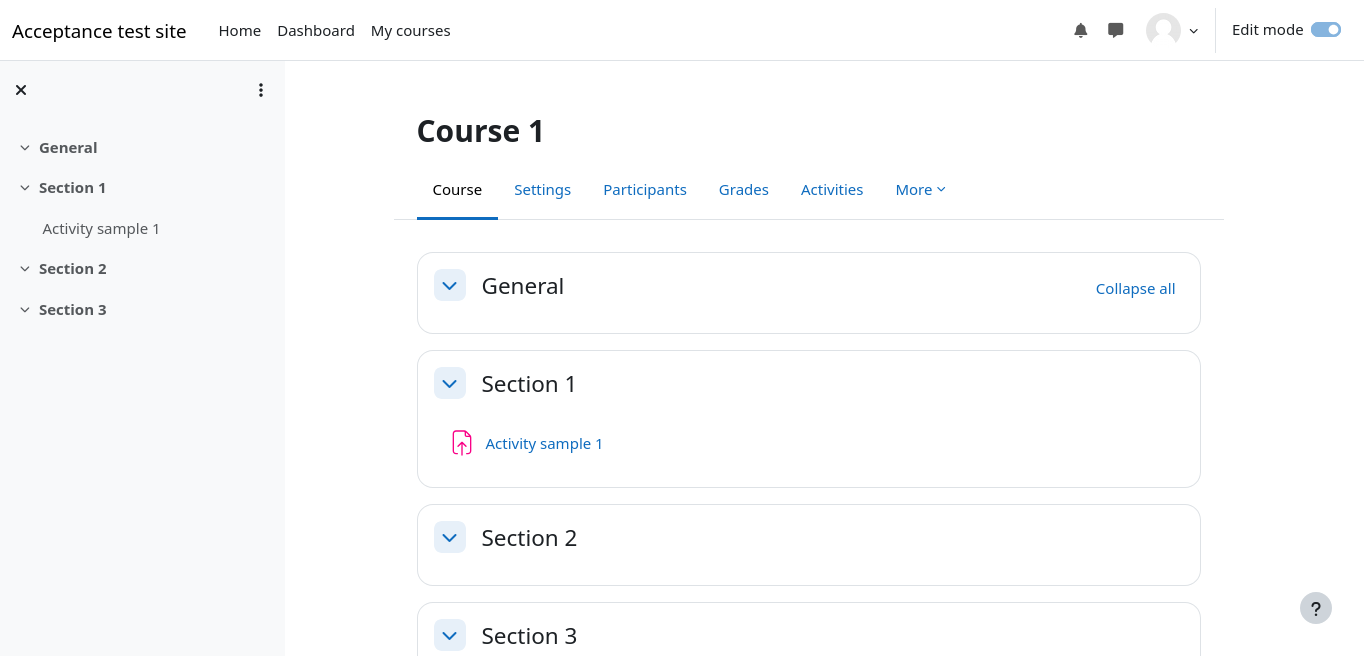The image size is (1364, 656).
Task: Open the Participants tab
Action: (644, 190)
